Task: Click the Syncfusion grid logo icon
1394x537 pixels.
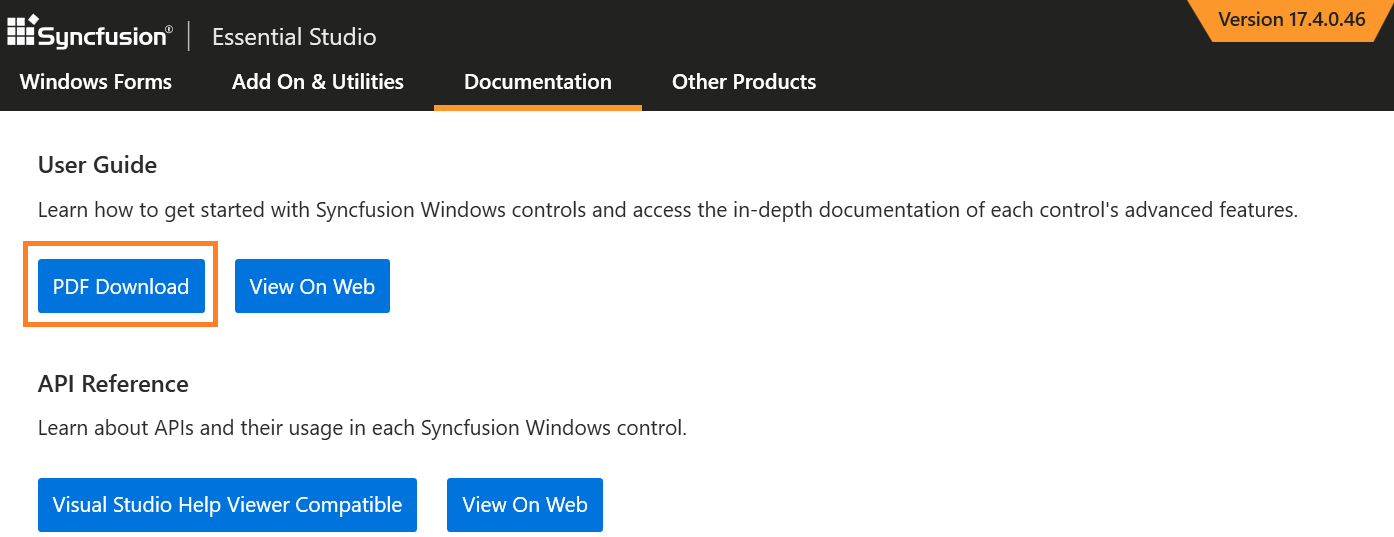Action: coord(21,32)
